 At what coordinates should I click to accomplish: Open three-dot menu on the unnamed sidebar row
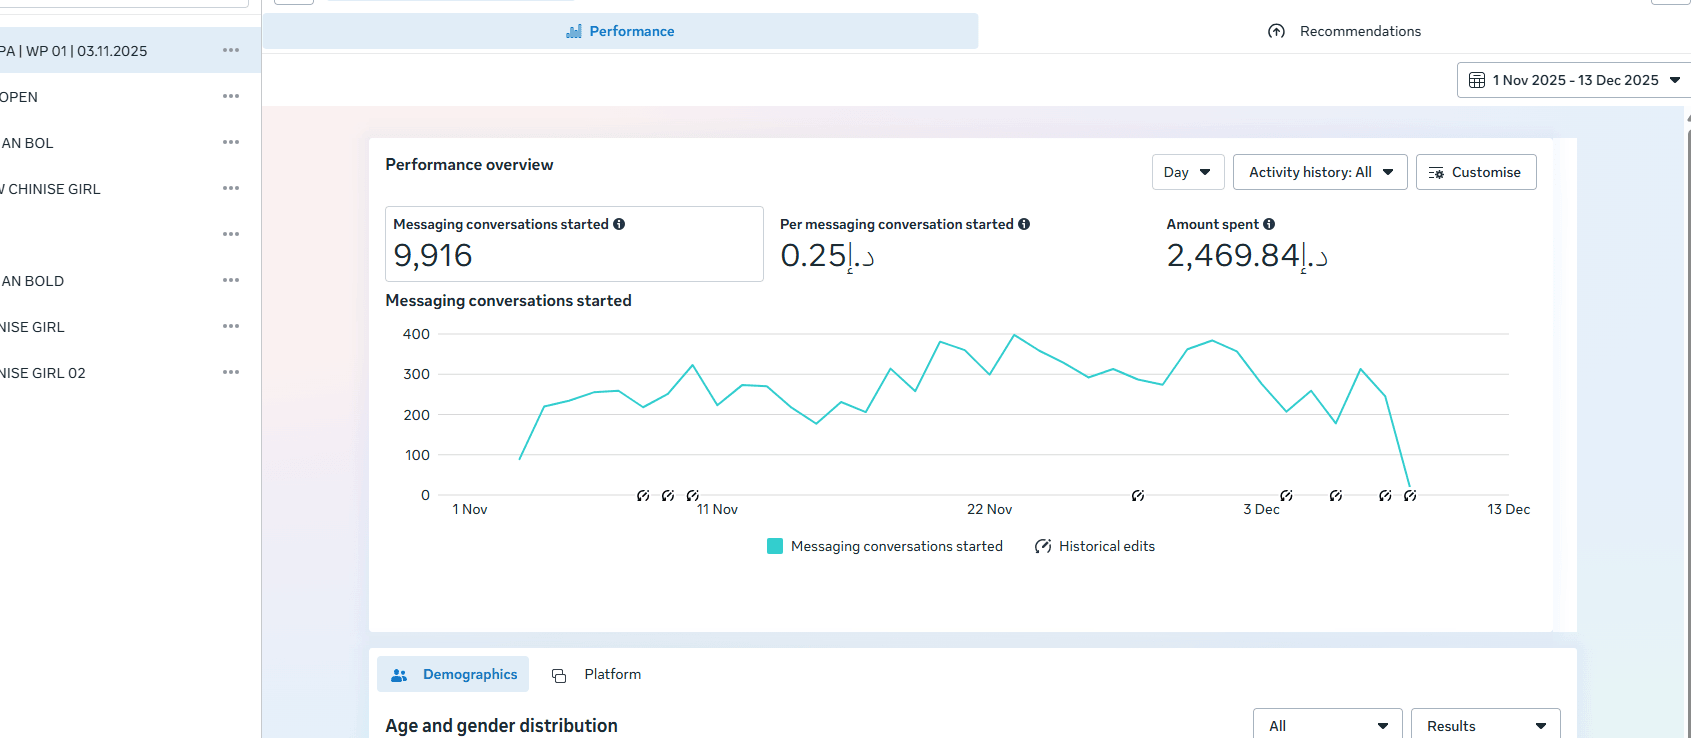[231, 234]
